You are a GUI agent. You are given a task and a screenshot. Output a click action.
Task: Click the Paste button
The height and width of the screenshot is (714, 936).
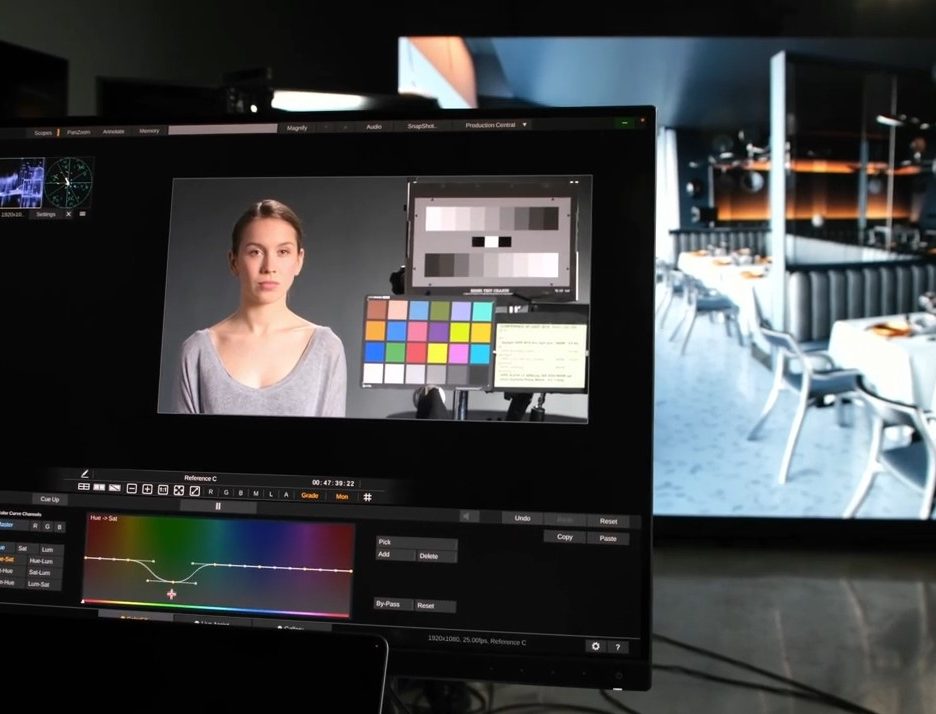click(x=608, y=538)
